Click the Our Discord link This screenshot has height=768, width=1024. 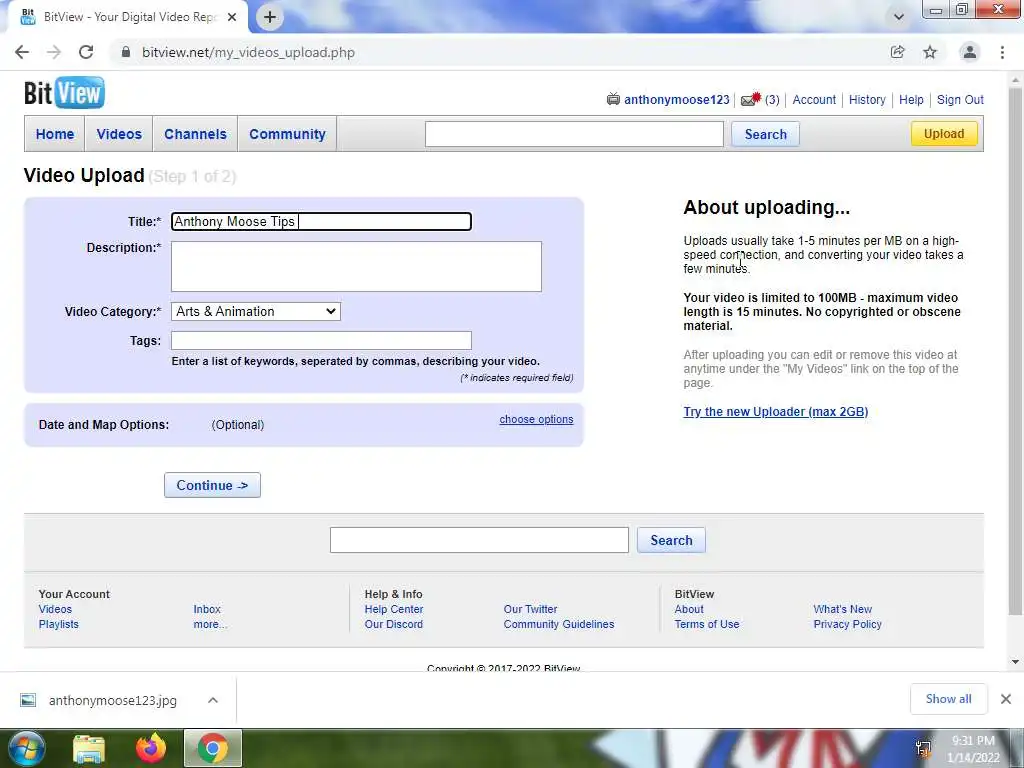click(394, 624)
